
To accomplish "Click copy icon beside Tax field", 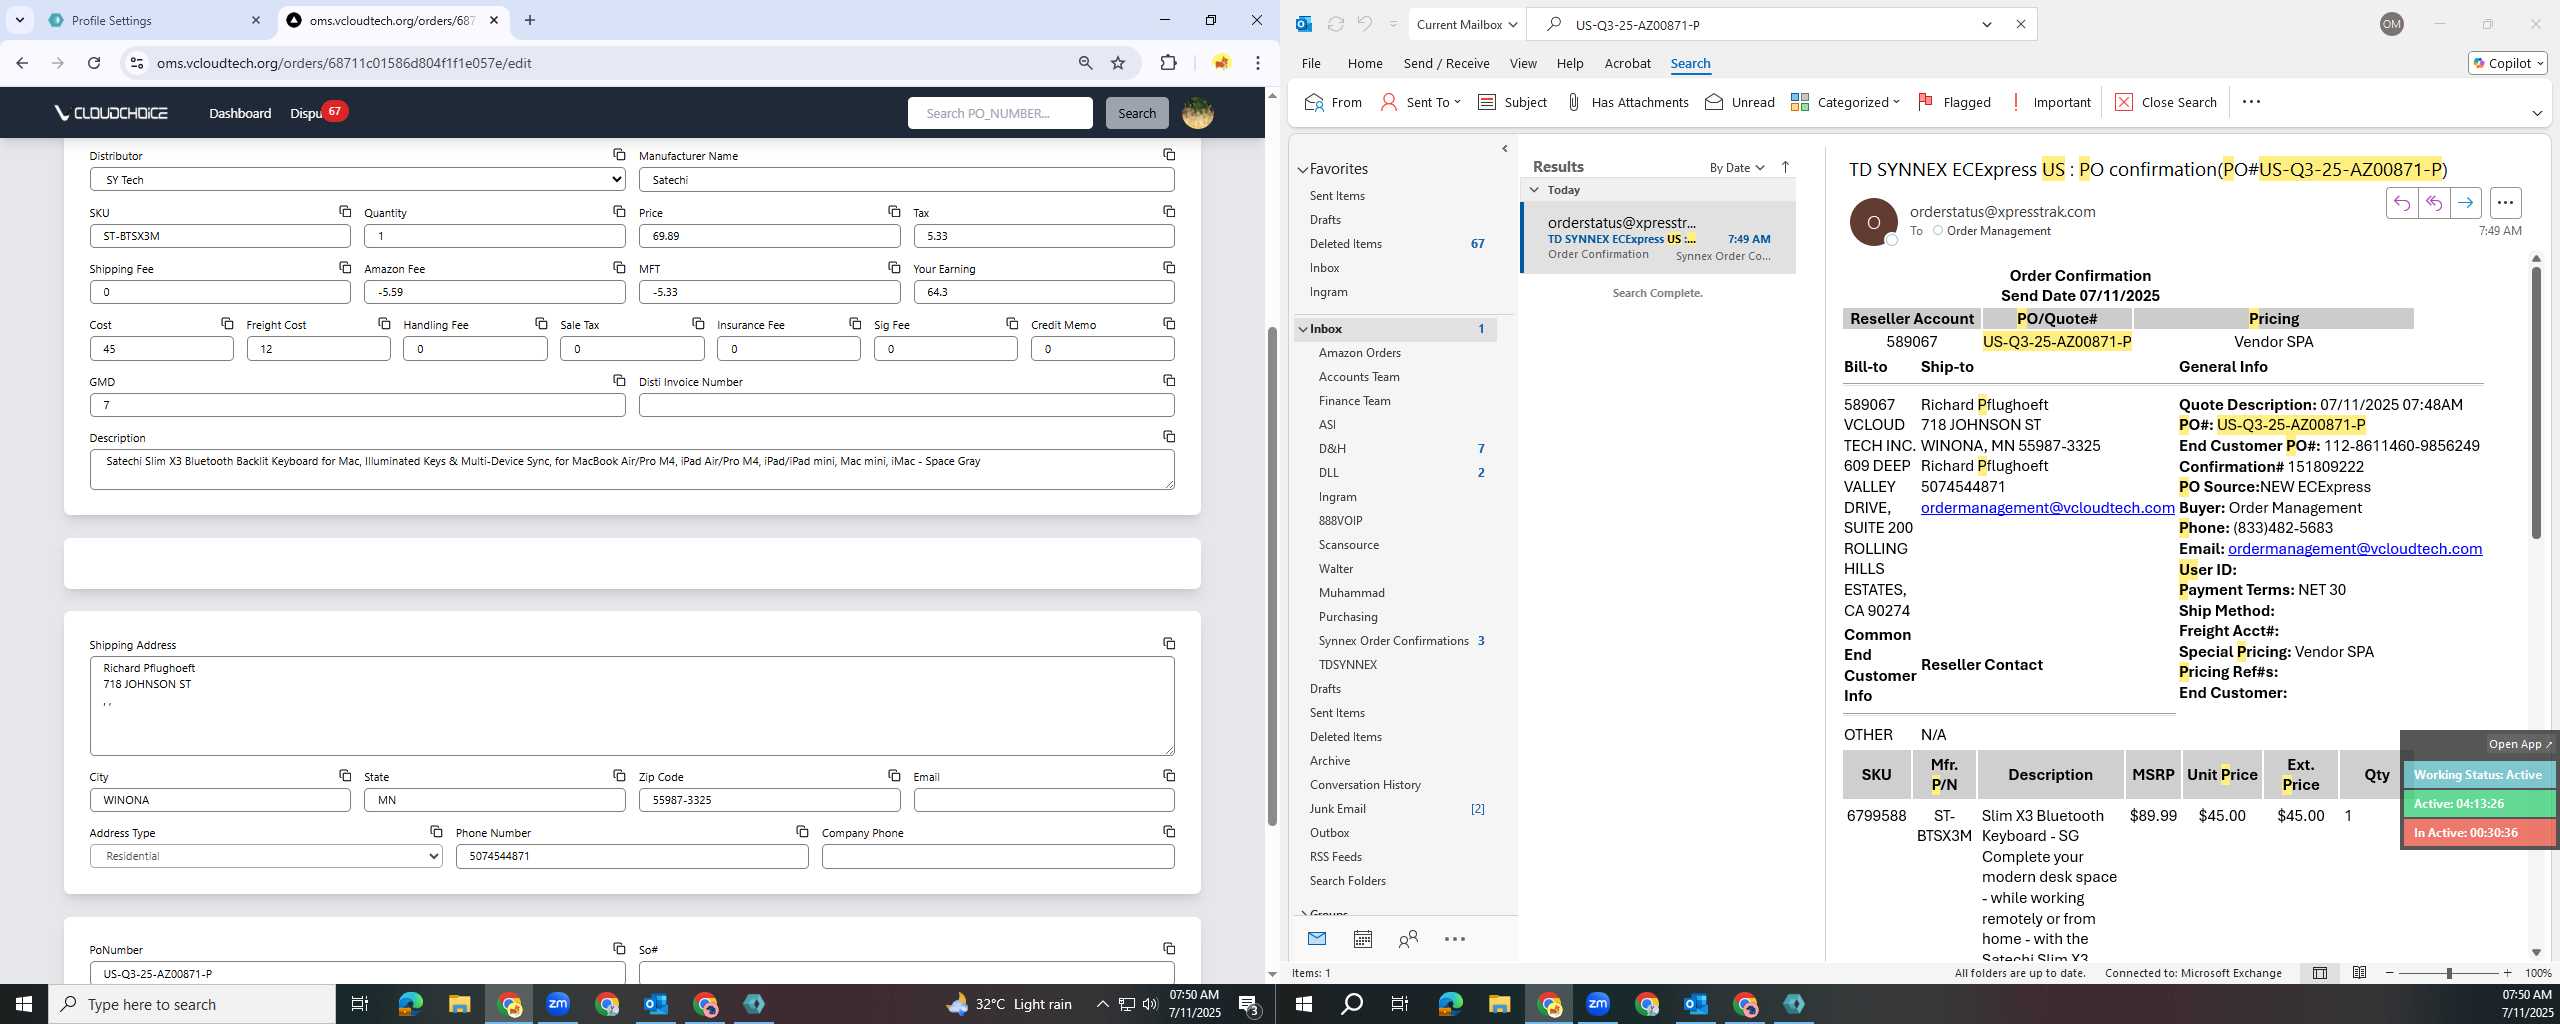I will tap(1169, 211).
